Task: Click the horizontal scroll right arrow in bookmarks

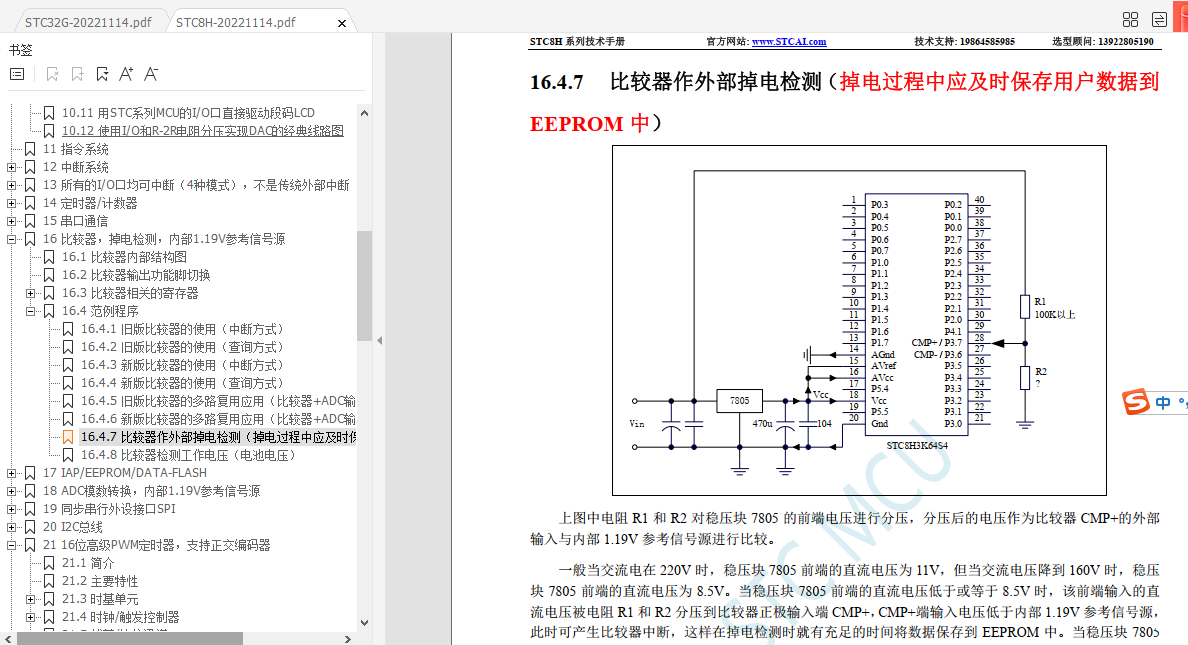Action: (x=348, y=639)
